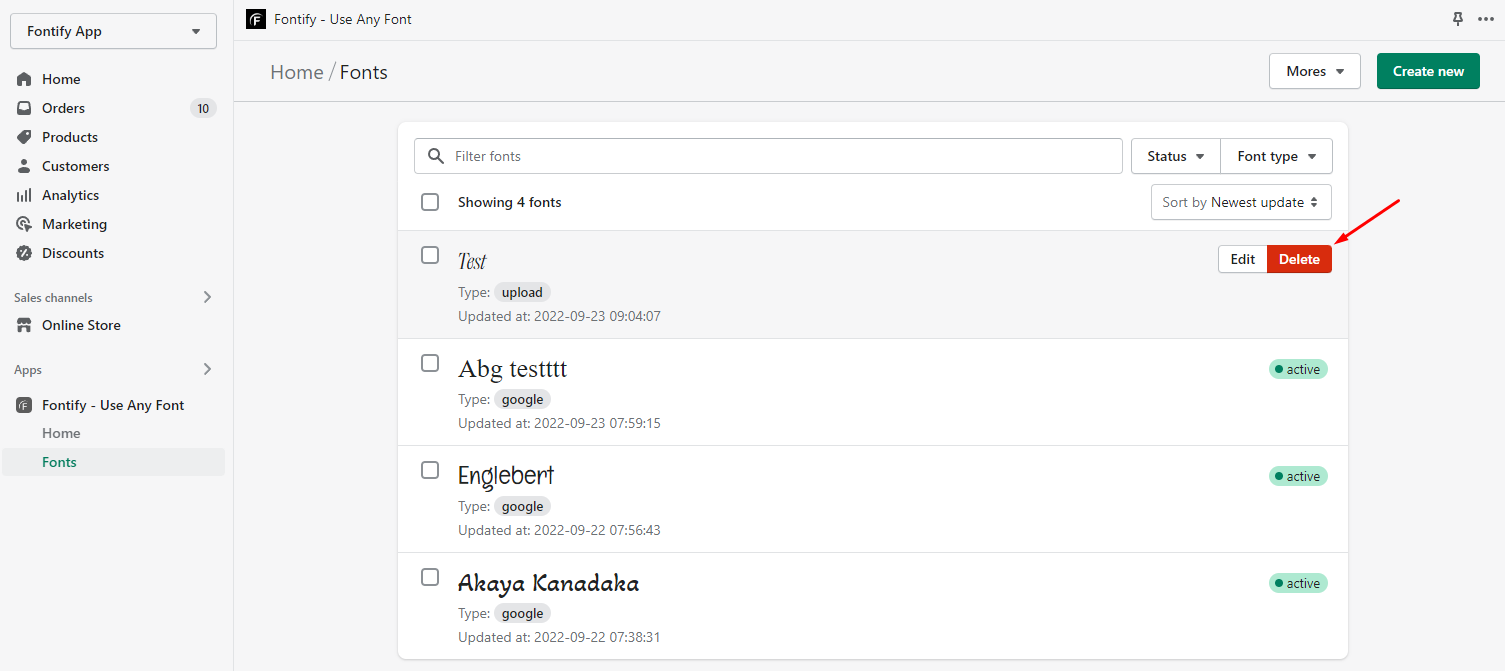1505x671 pixels.
Task: Select the Englebert font checkbox
Action: tap(430, 470)
